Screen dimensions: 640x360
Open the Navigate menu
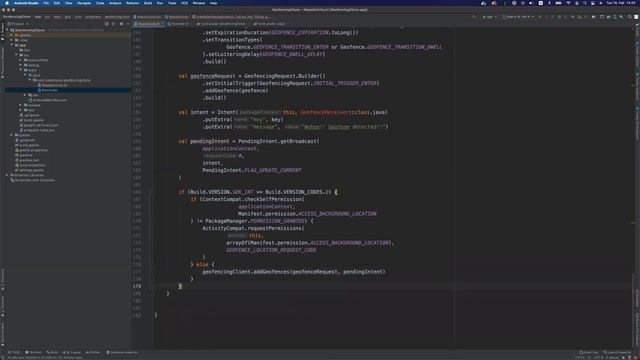coord(84,3)
